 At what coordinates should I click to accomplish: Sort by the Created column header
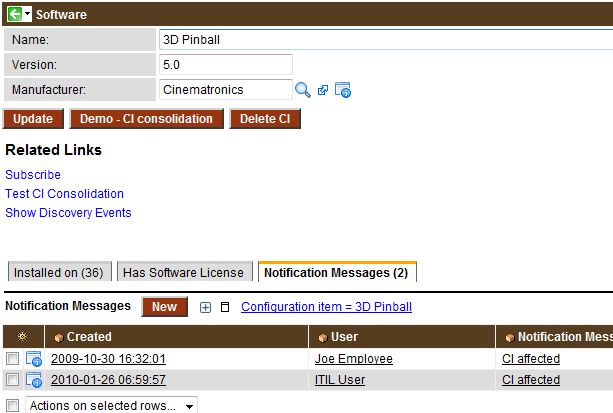89,337
